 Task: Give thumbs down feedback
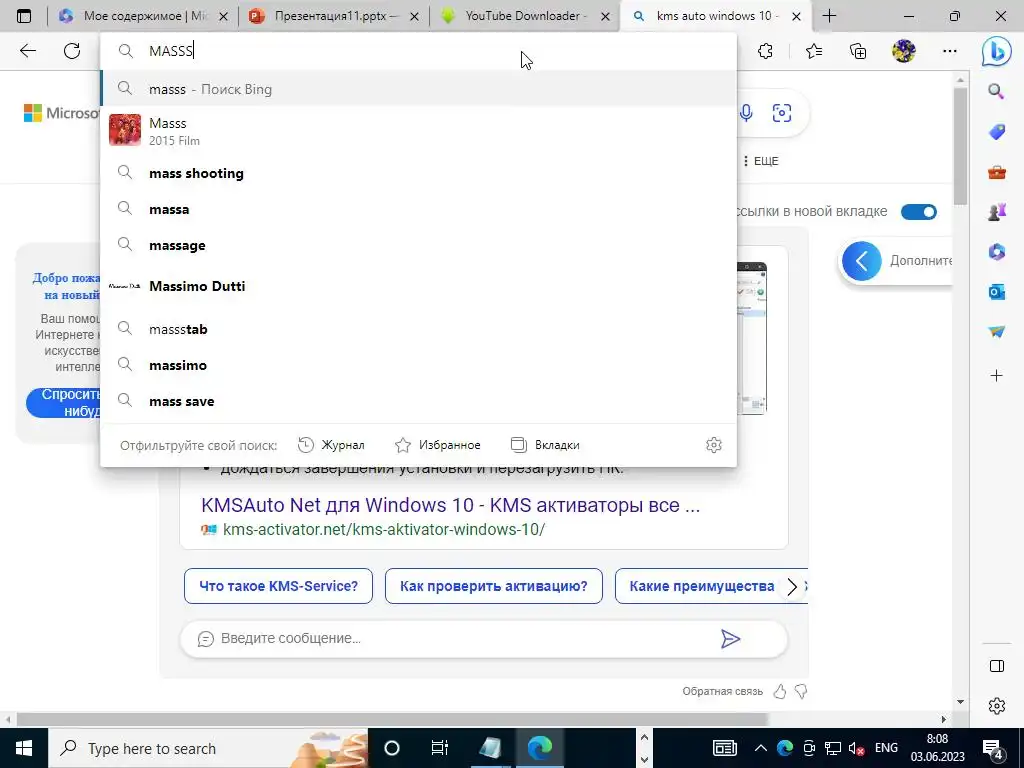coord(801,692)
